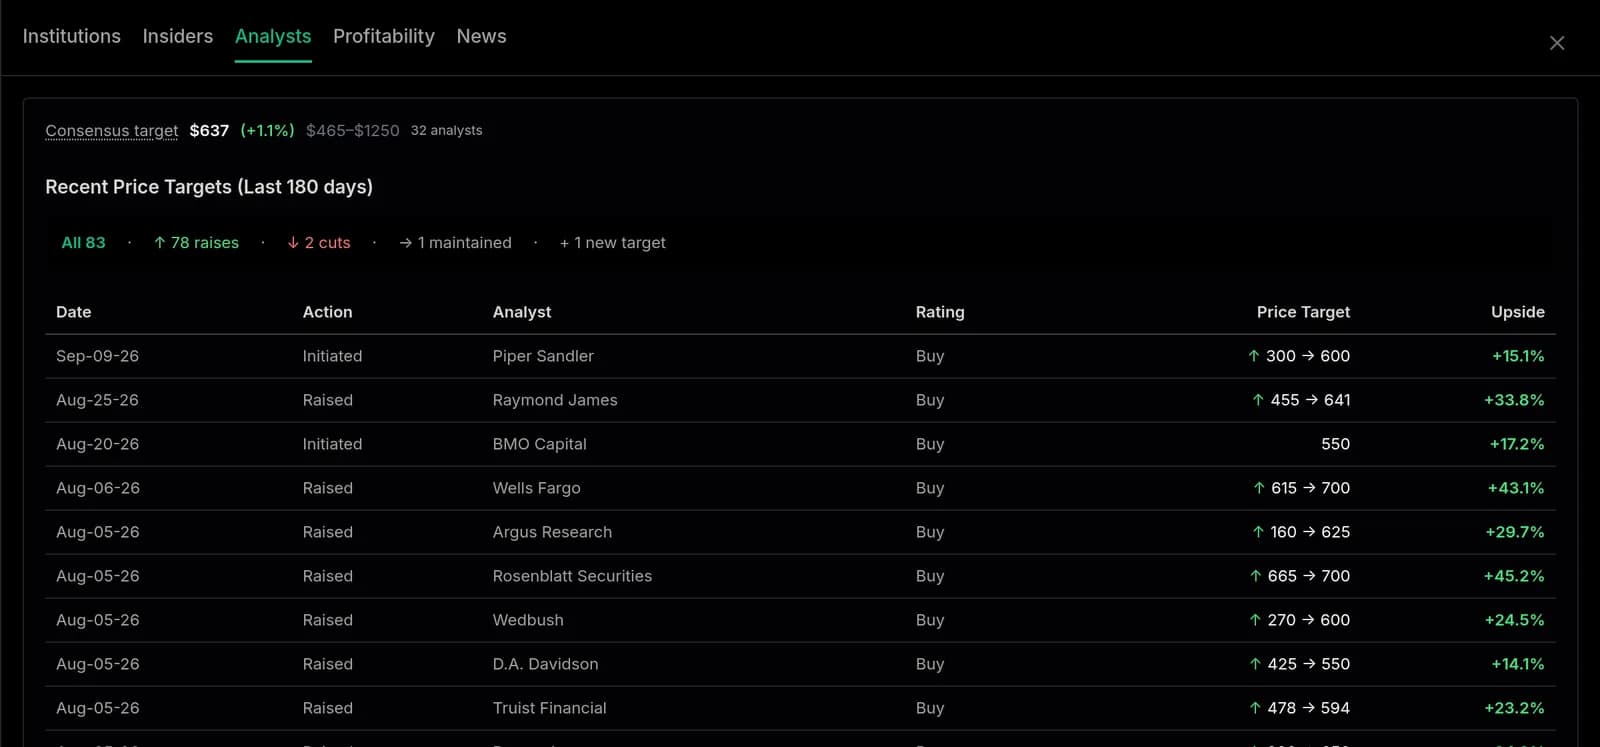Click the Buy rating for Wedbush
The image size is (1600, 747).
pyautogui.click(x=930, y=620)
